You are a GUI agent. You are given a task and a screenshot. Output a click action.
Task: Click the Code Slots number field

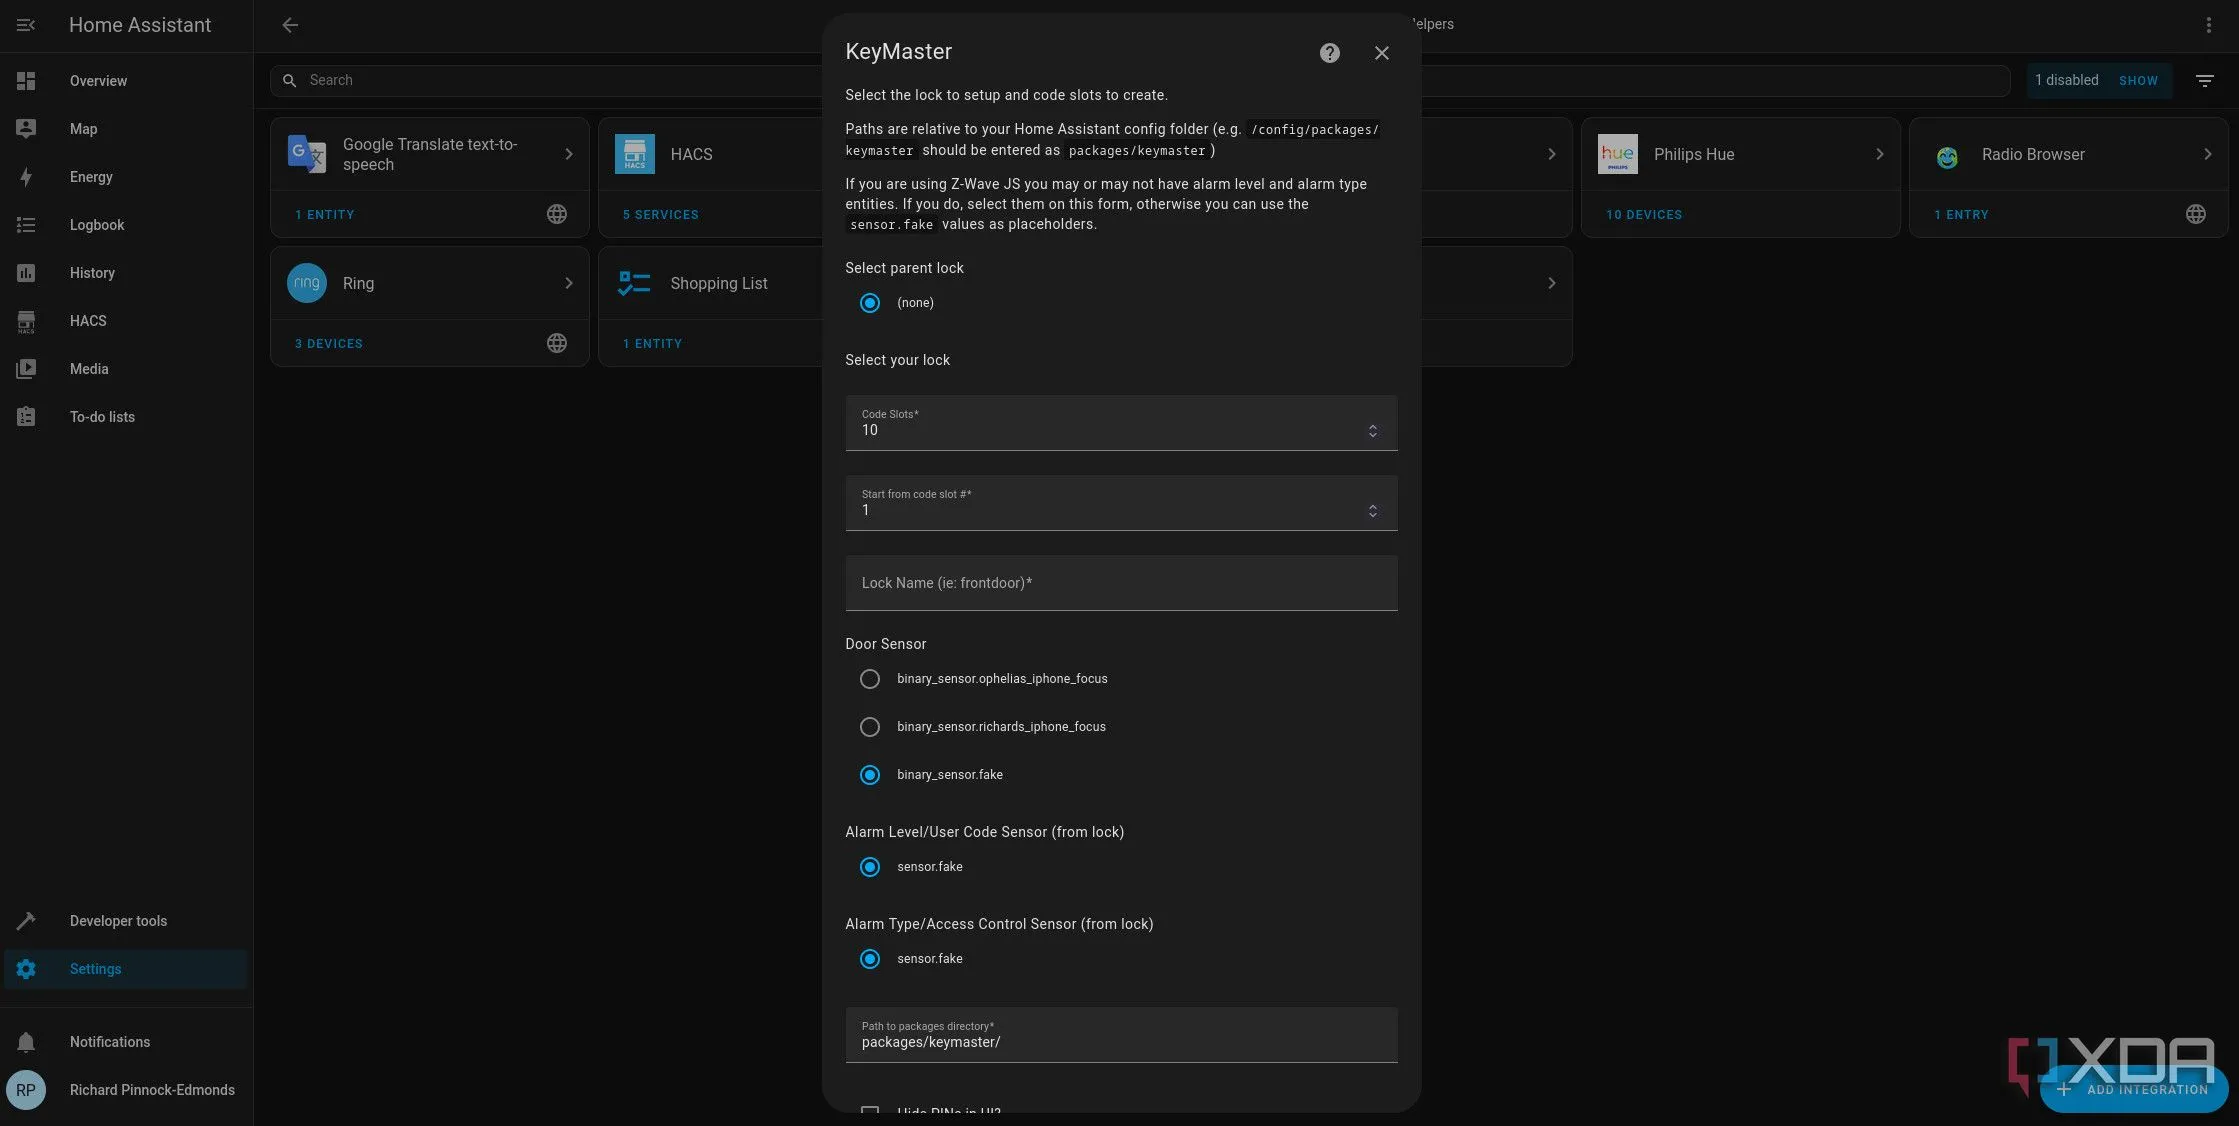coord(1121,423)
